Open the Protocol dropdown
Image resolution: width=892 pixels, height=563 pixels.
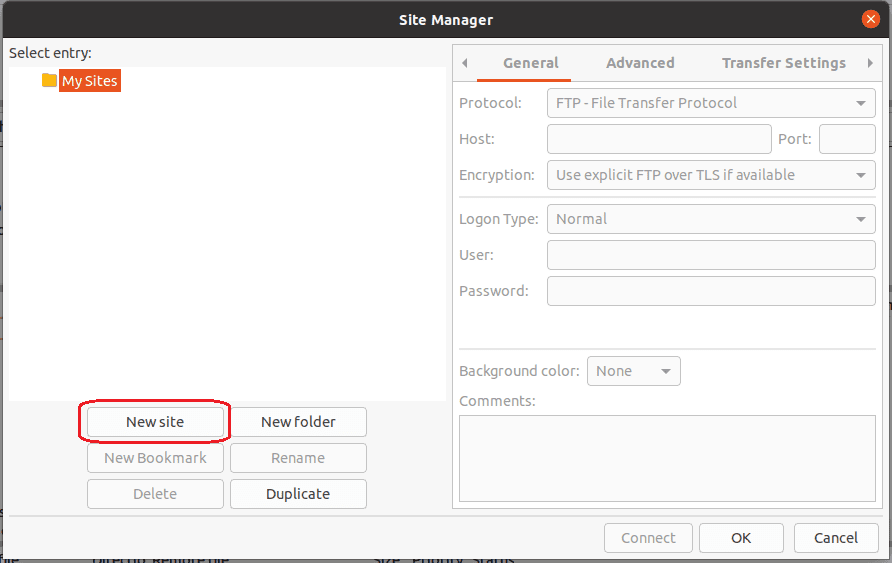click(x=711, y=103)
